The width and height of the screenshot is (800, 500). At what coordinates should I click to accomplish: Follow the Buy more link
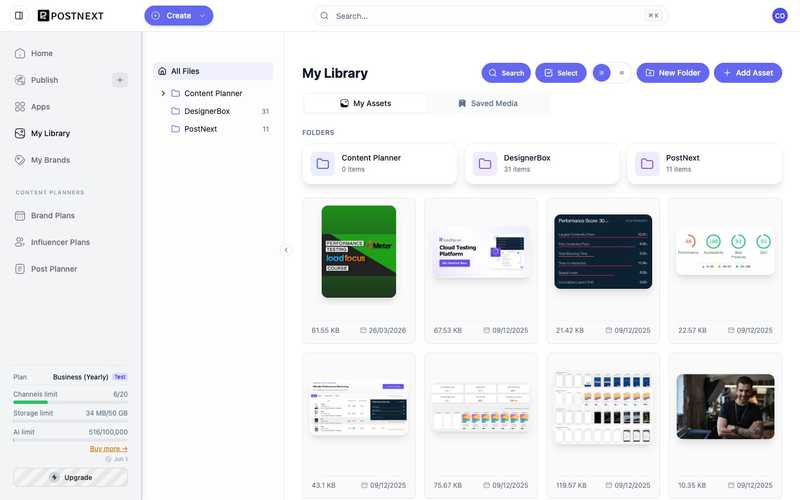click(x=109, y=448)
